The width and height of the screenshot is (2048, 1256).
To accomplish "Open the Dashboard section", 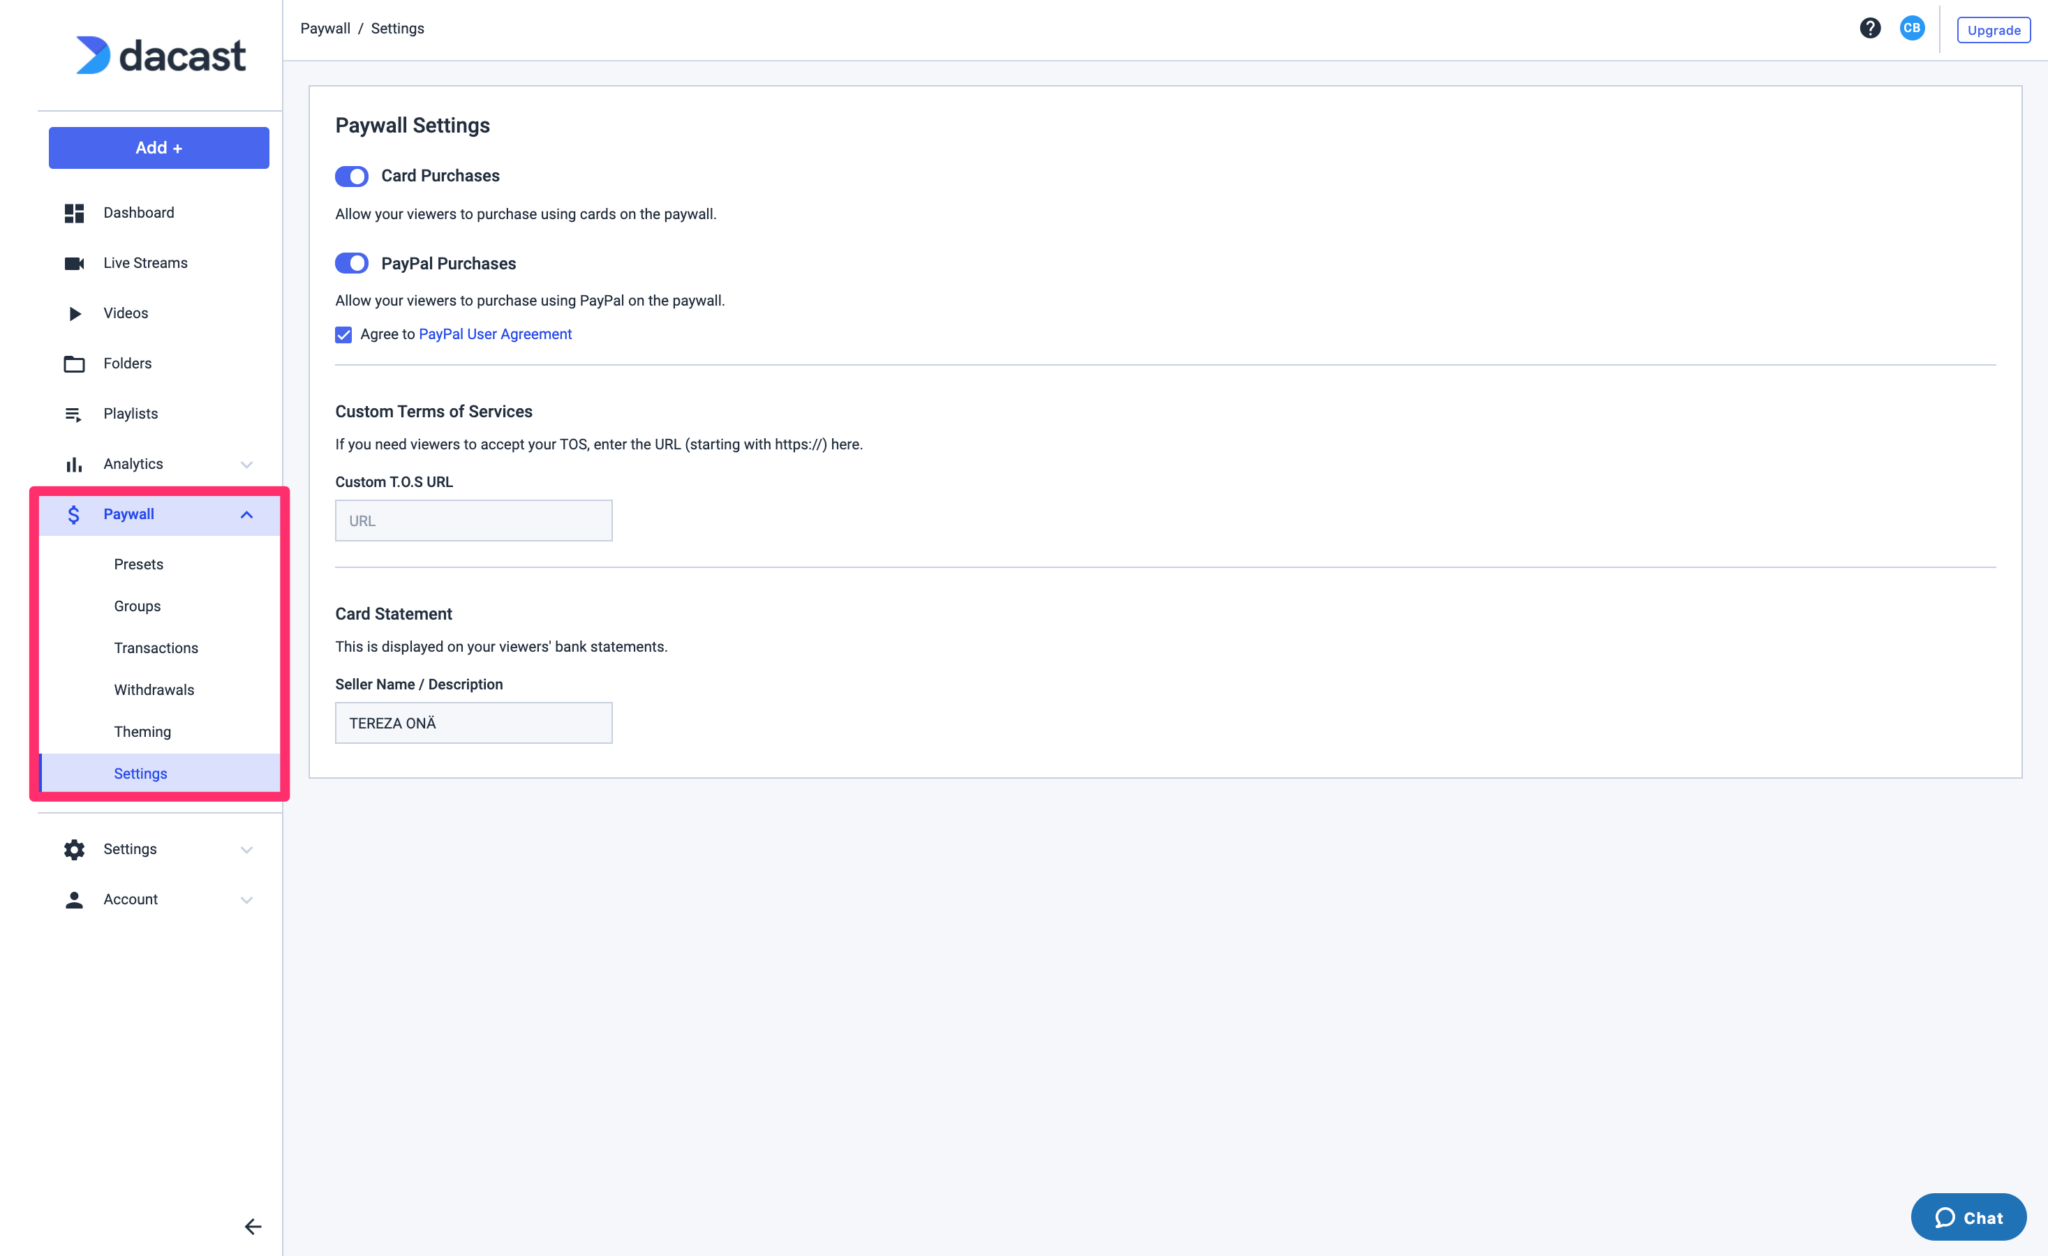I will 138,212.
